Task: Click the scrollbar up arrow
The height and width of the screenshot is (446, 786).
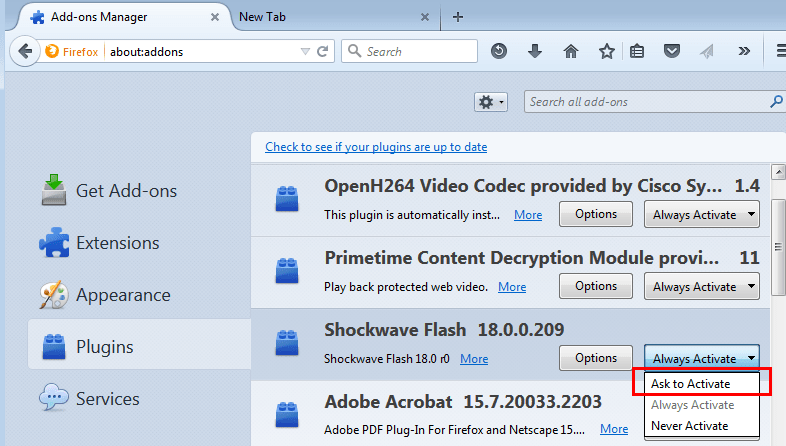Action: [778, 172]
